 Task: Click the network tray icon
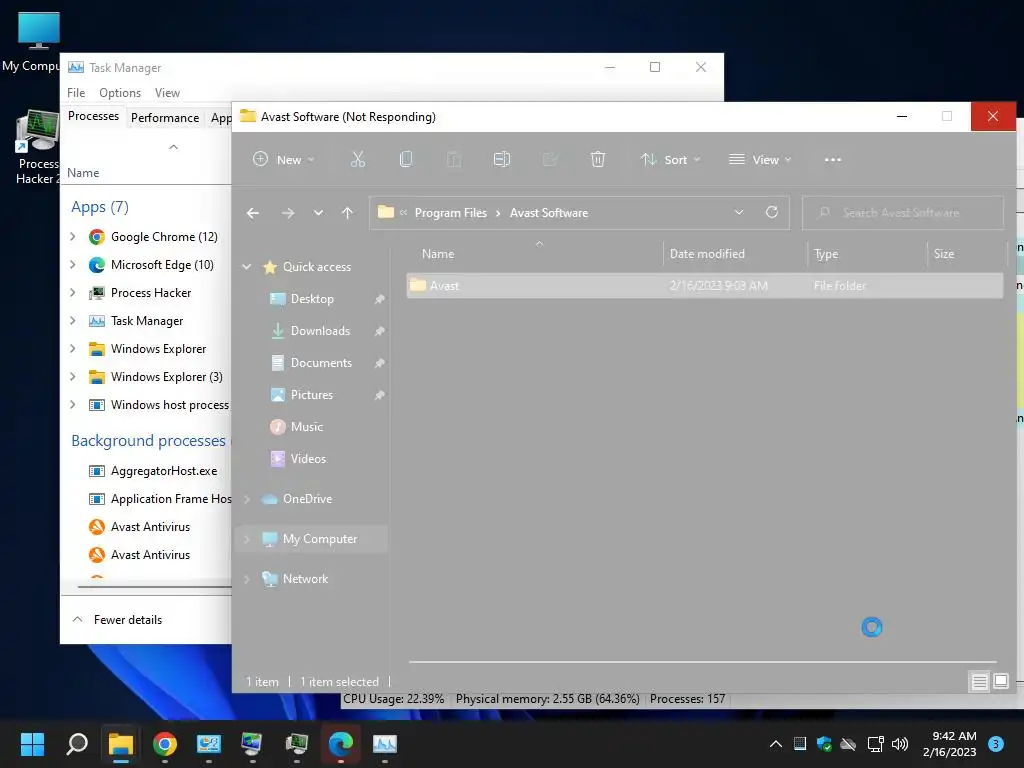point(875,744)
